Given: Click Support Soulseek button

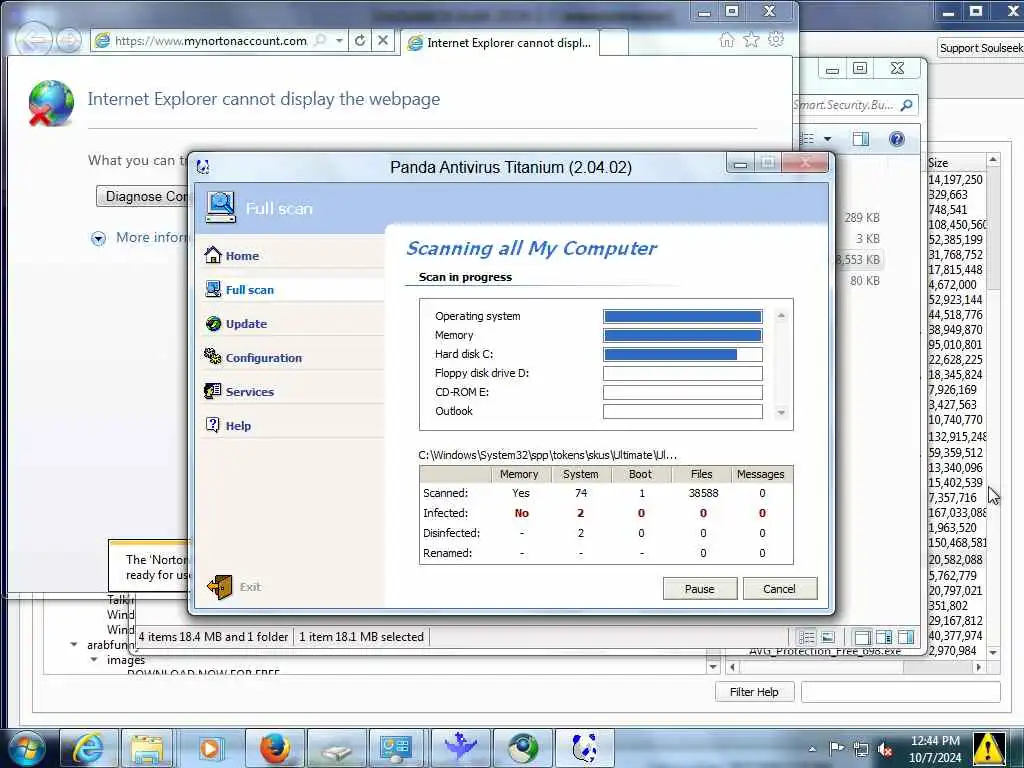Looking at the screenshot, I should tap(980, 48).
